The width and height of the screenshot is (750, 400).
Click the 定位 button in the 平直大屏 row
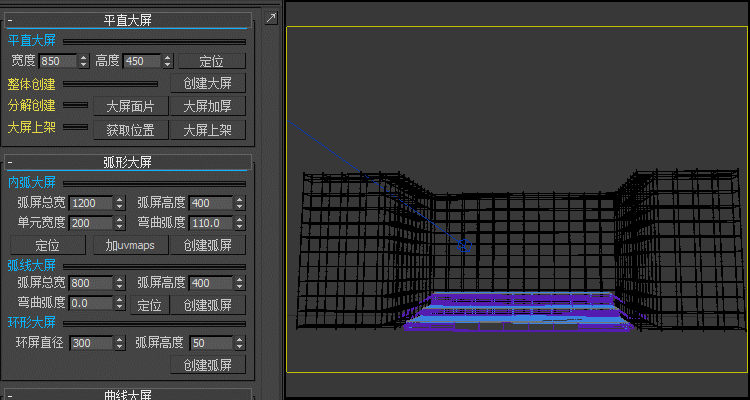coord(212,61)
